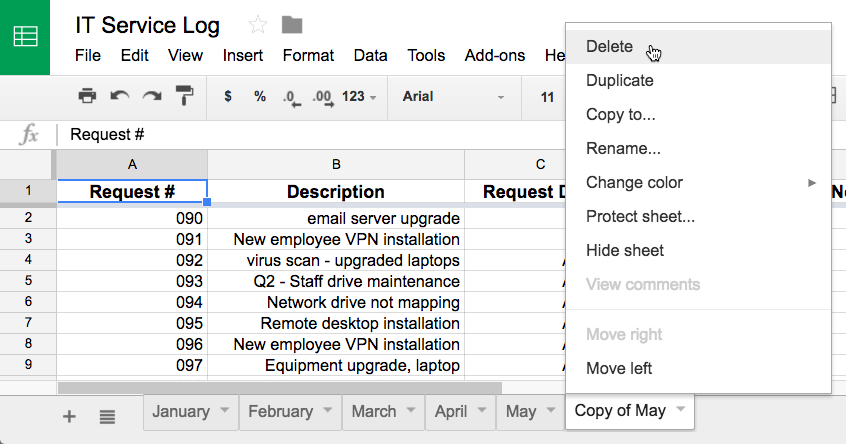846x444 pixels.
Task: Switch to the March sheet tab
Action: pos(374,411)
